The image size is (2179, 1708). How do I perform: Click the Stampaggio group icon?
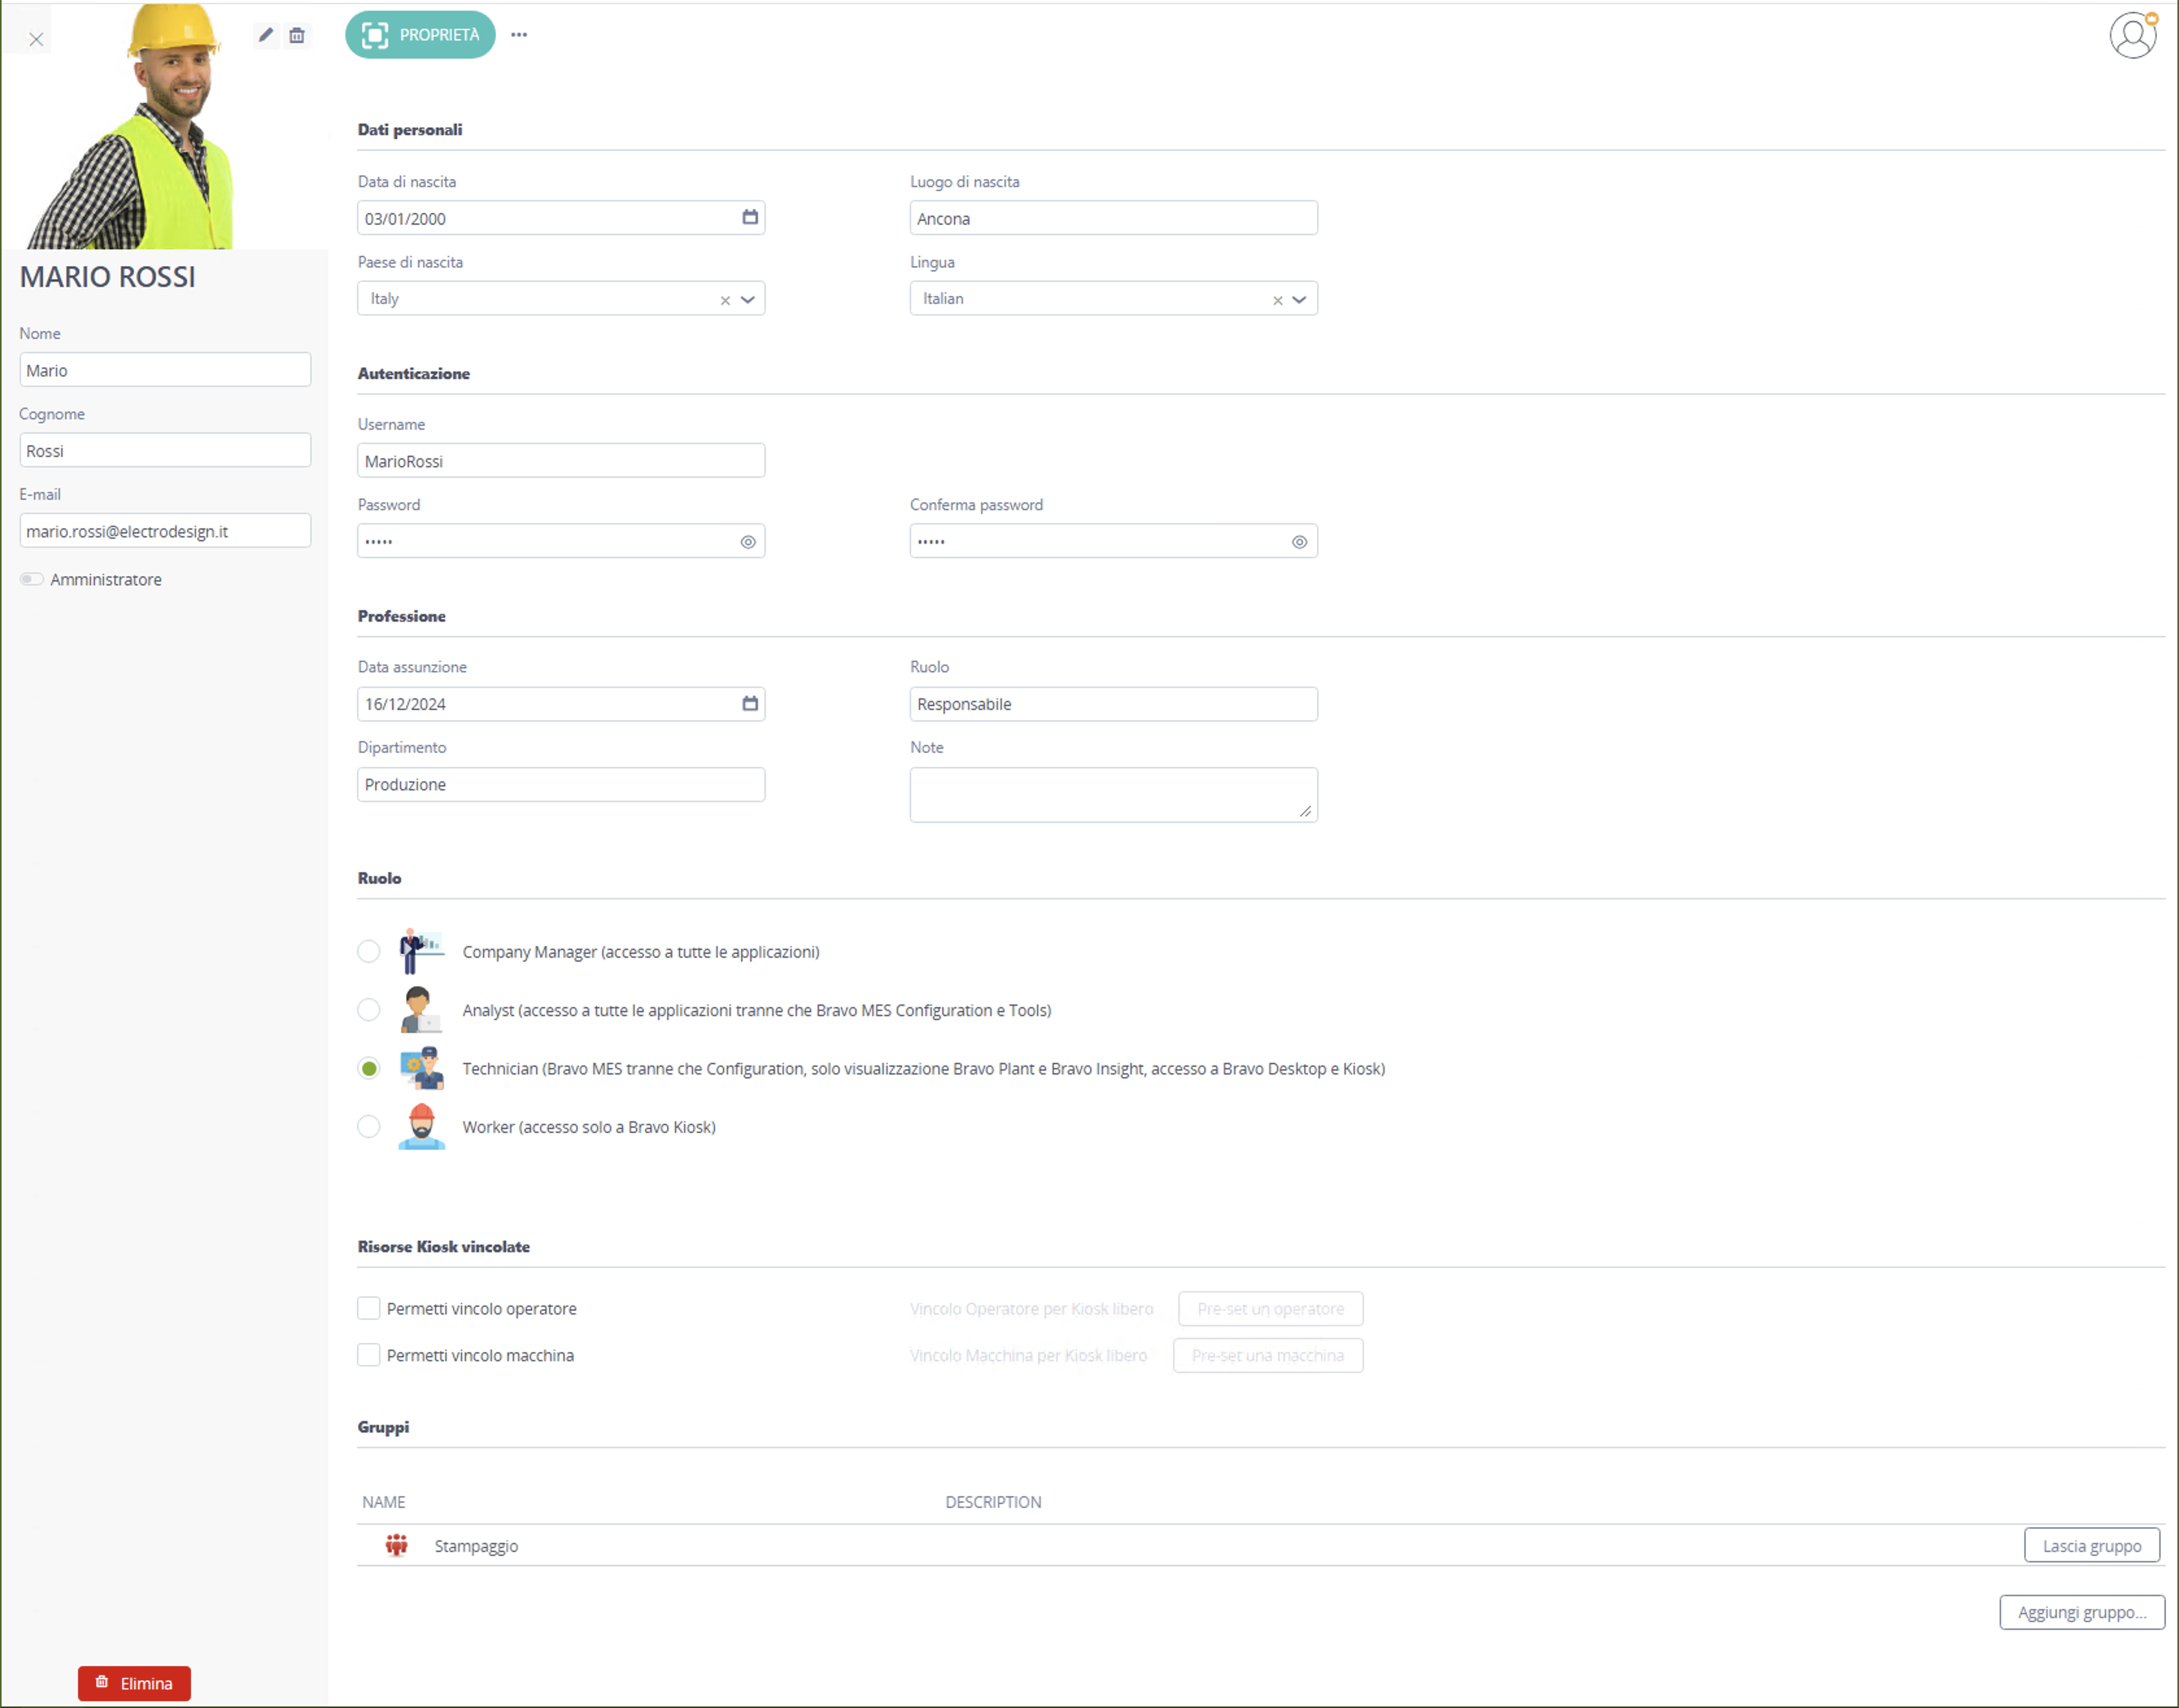coord(397,1545)
